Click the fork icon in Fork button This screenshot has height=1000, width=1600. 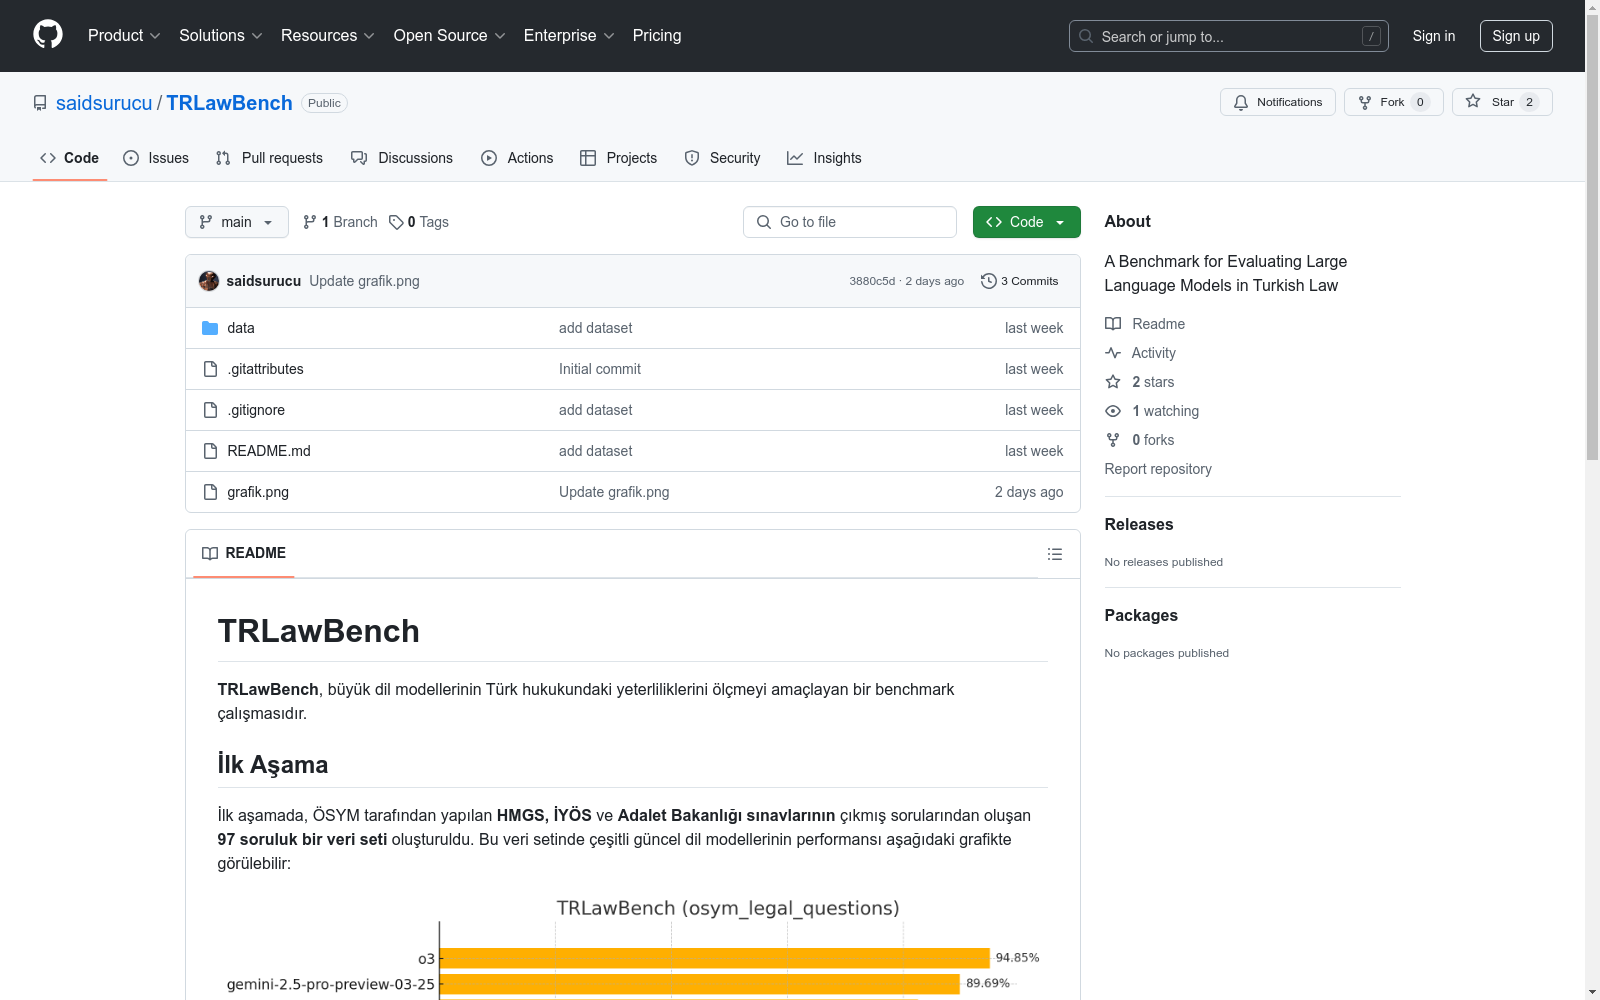coord(1365,102)
